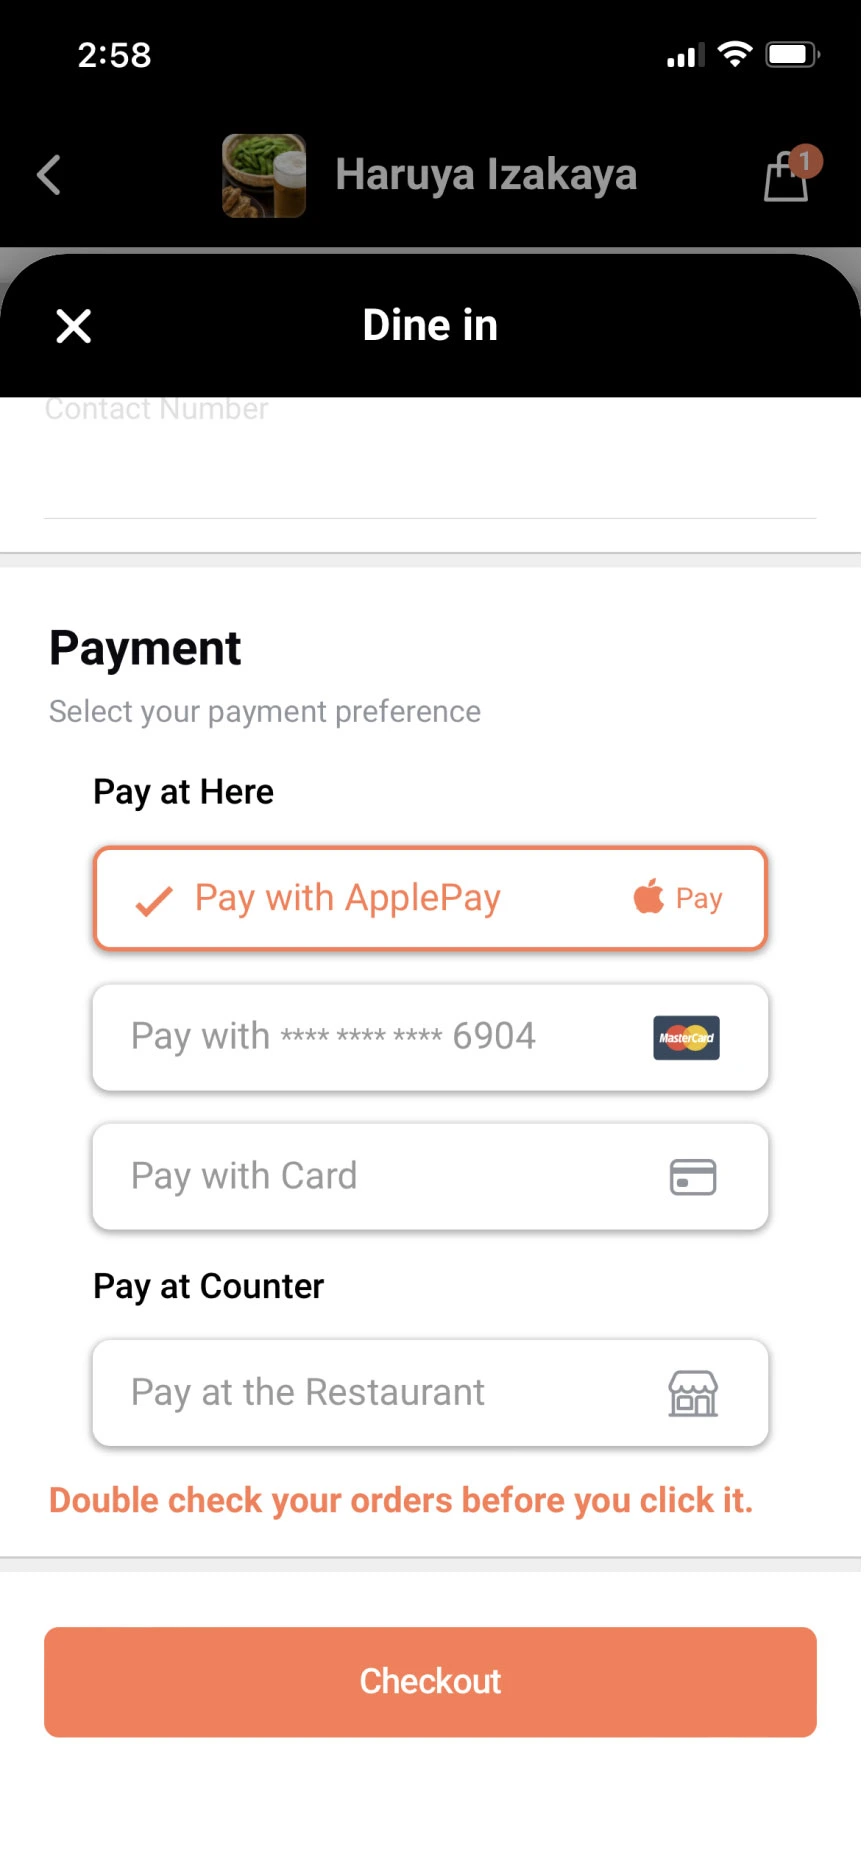Dismiss the Dine in sheet with the X
864x1866 pixels.
(x=73, y=326)
